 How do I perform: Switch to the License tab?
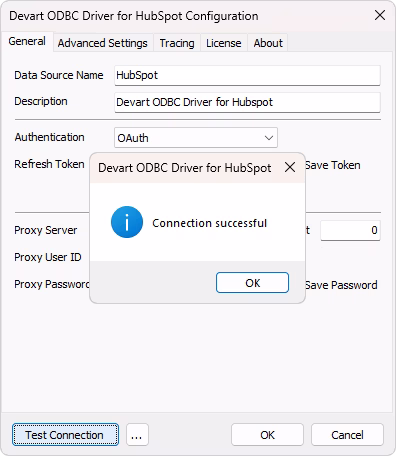[224, 43]
